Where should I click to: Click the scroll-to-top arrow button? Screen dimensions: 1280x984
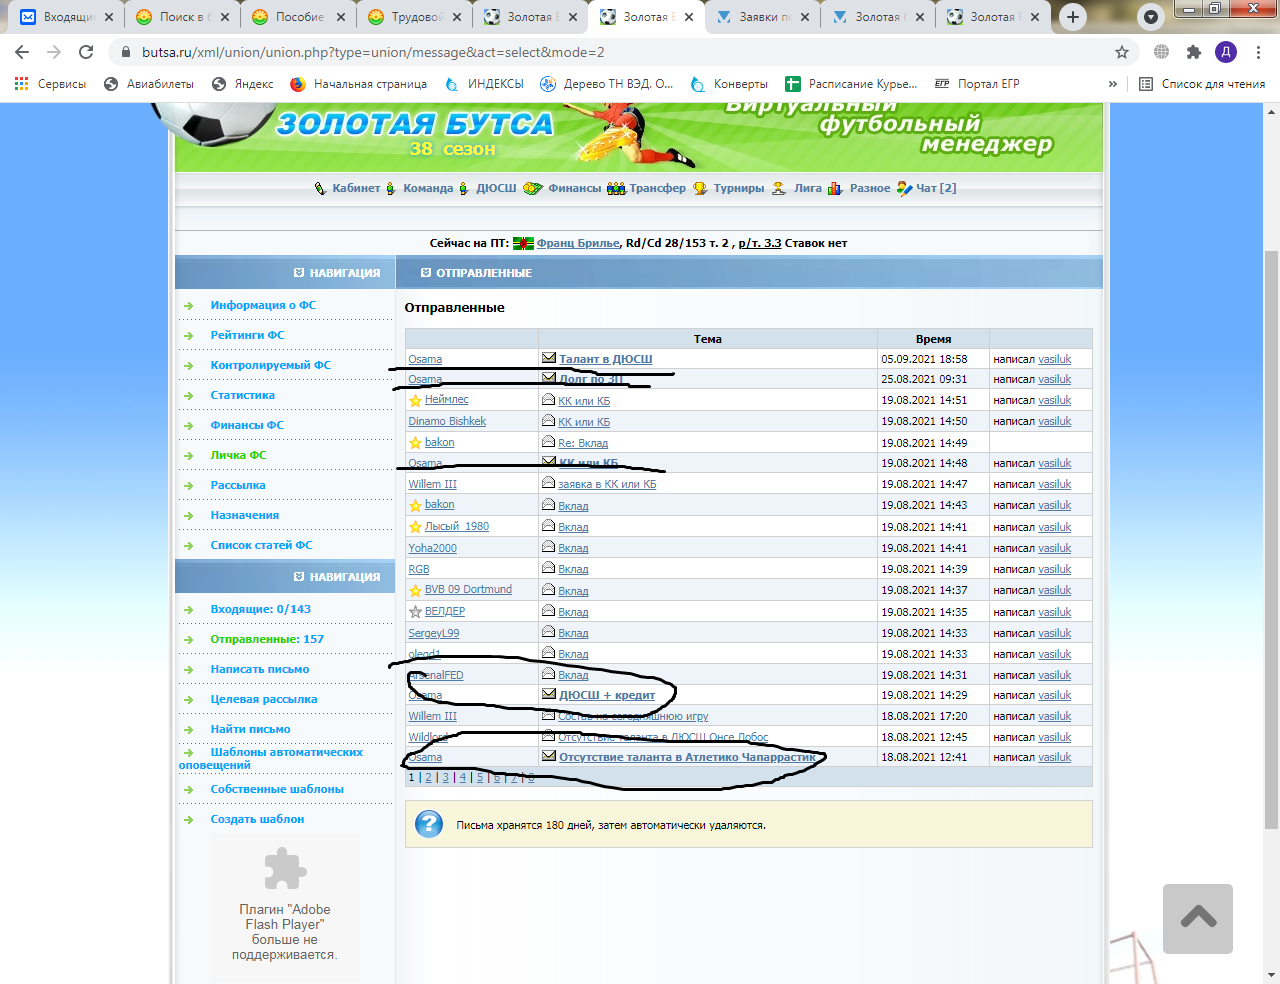[x=1197, y=918]
